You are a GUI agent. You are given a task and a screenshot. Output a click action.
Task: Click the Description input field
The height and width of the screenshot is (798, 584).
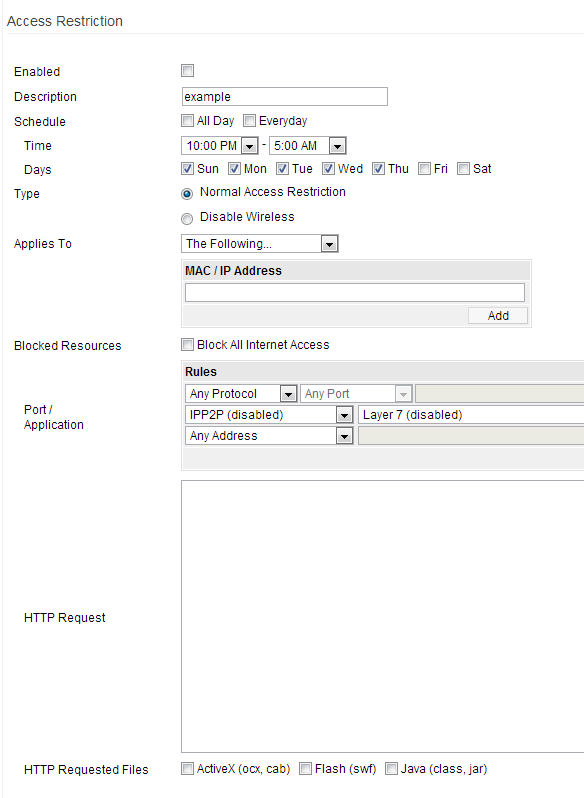pyautogui.click(x=284, y=97)
